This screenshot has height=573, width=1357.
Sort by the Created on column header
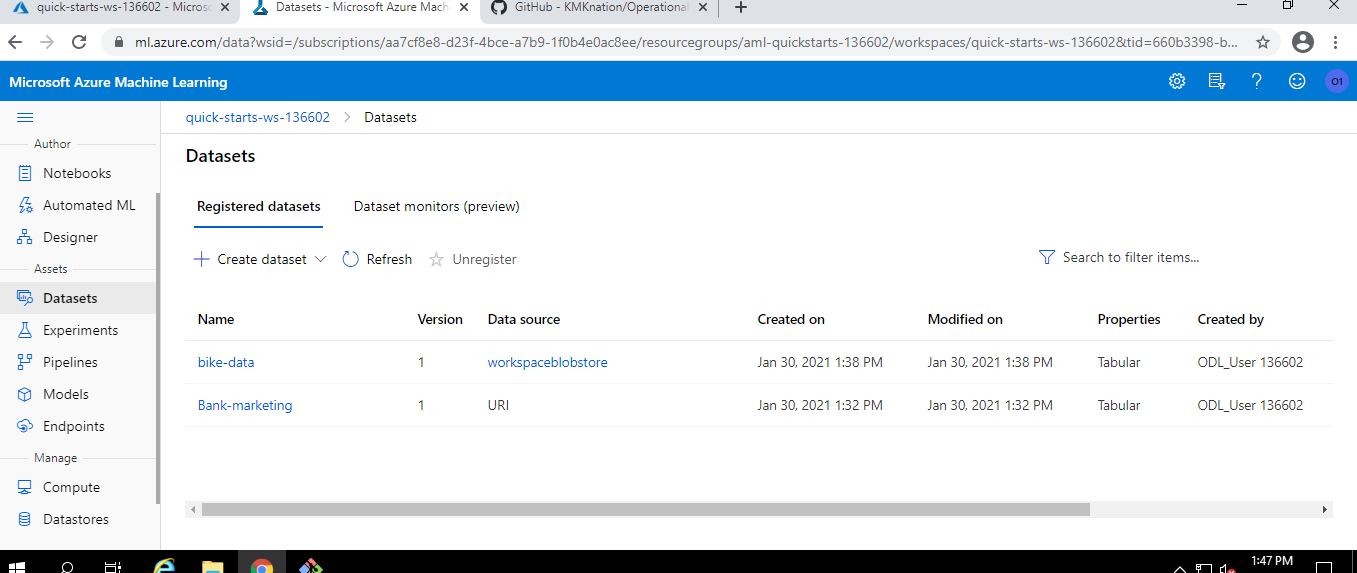coord(791,320)
